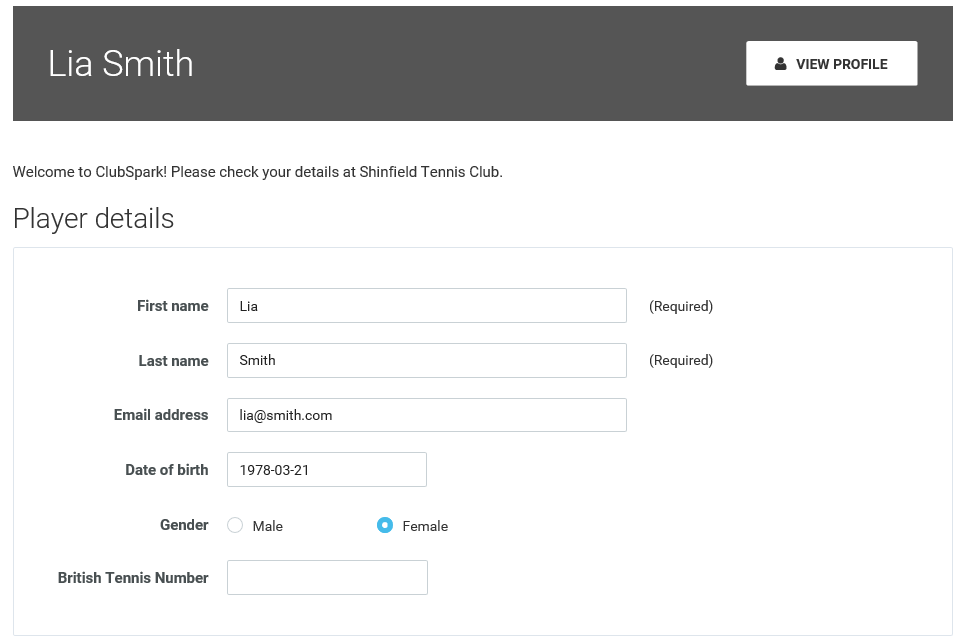The height and width of the screenshot is (644, 964).
Task: Select the Male radio button circle
Action: (235, 525)
